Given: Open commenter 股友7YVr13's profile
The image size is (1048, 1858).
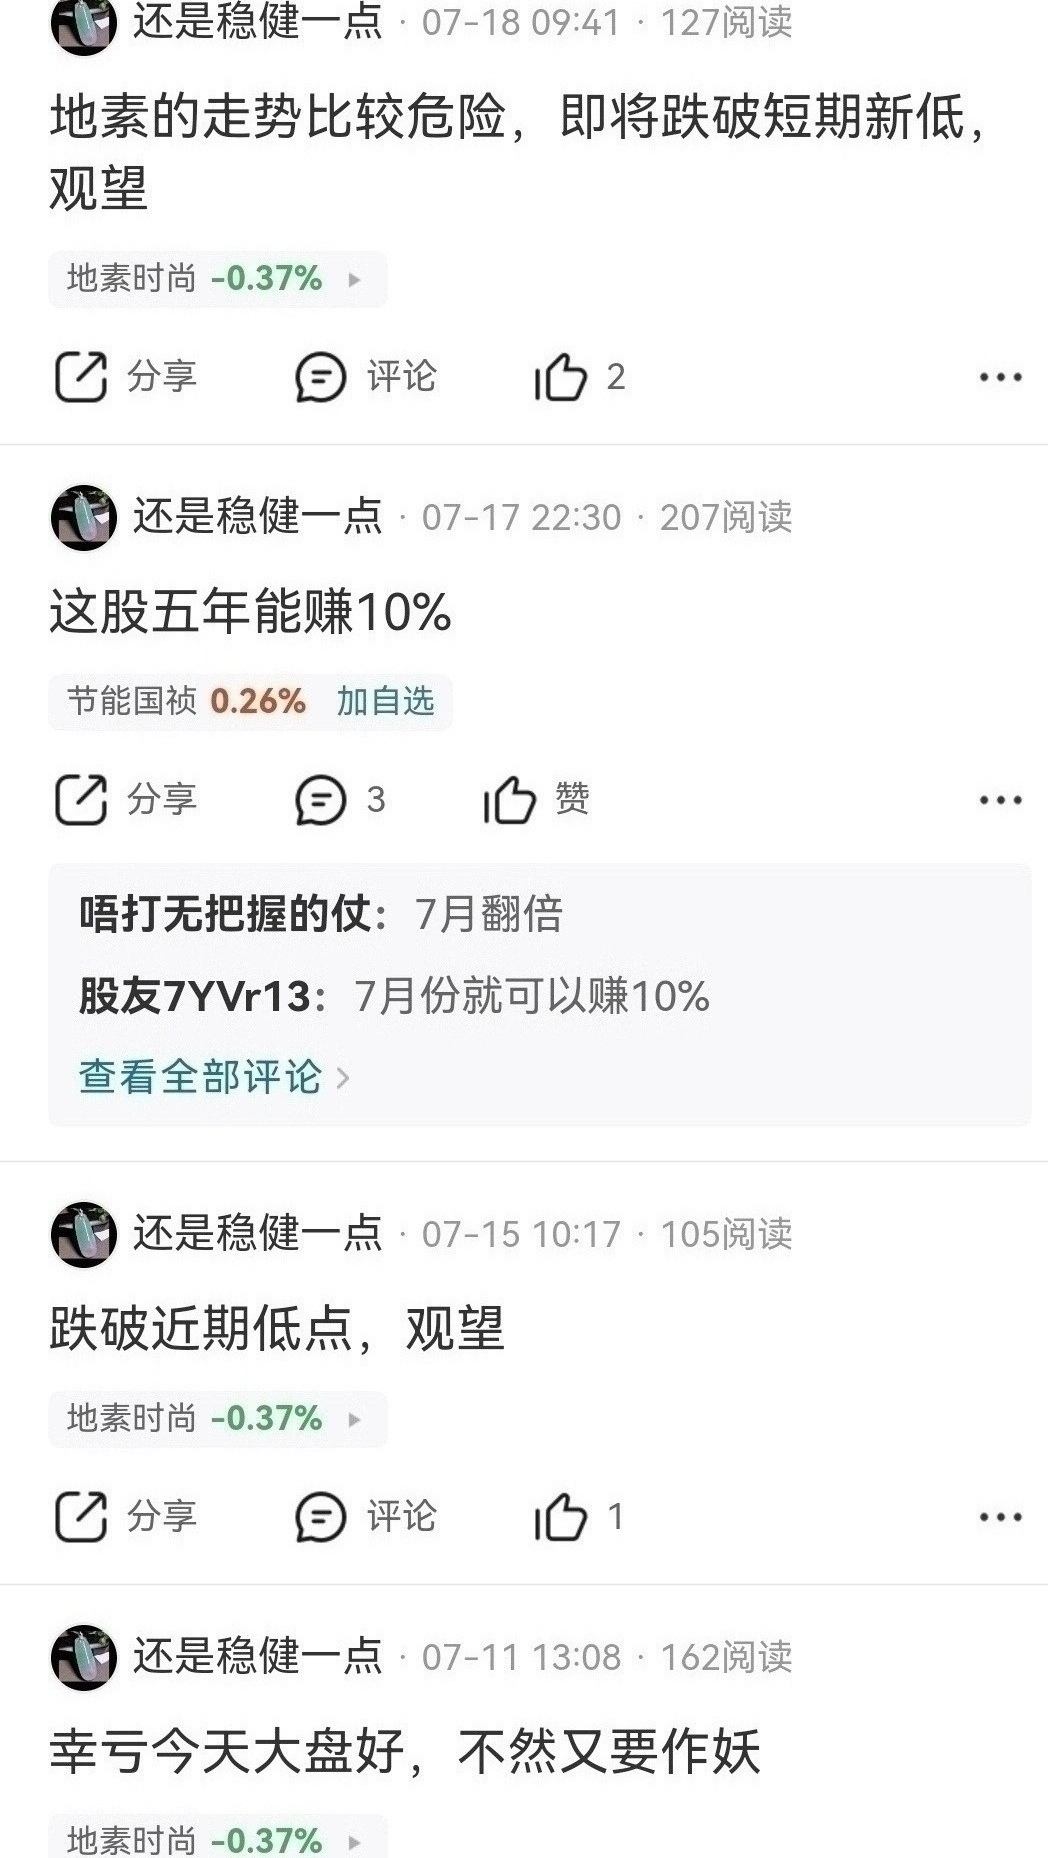Looking at the screenshot, I should [x=195, y=996].
